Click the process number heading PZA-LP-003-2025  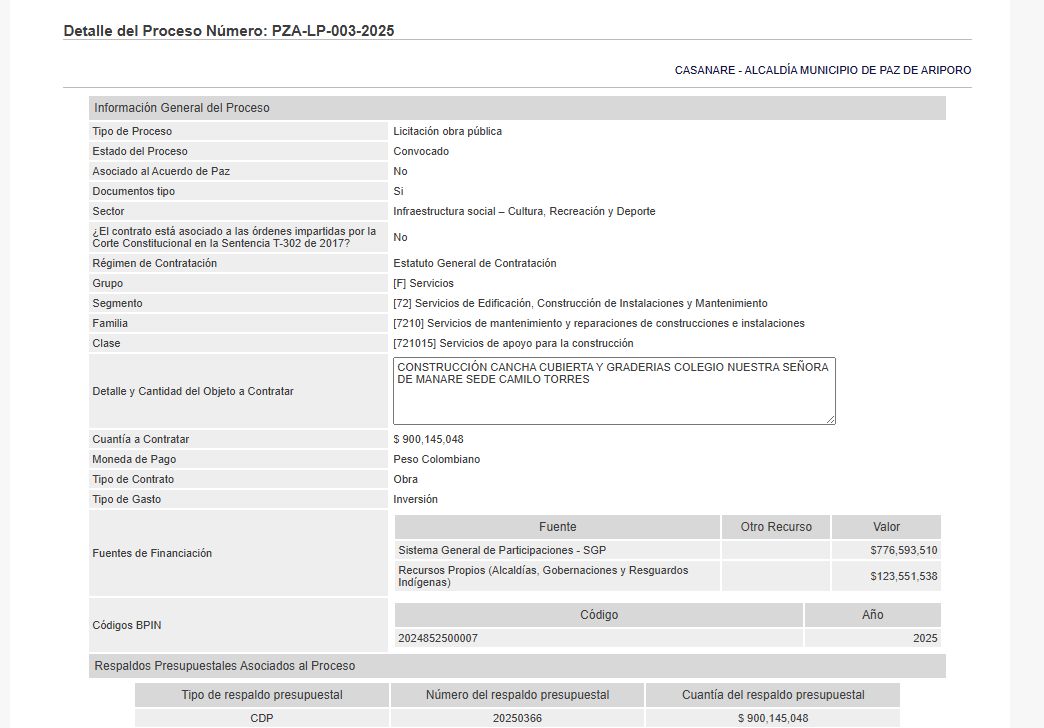click(x=229, y=31)
